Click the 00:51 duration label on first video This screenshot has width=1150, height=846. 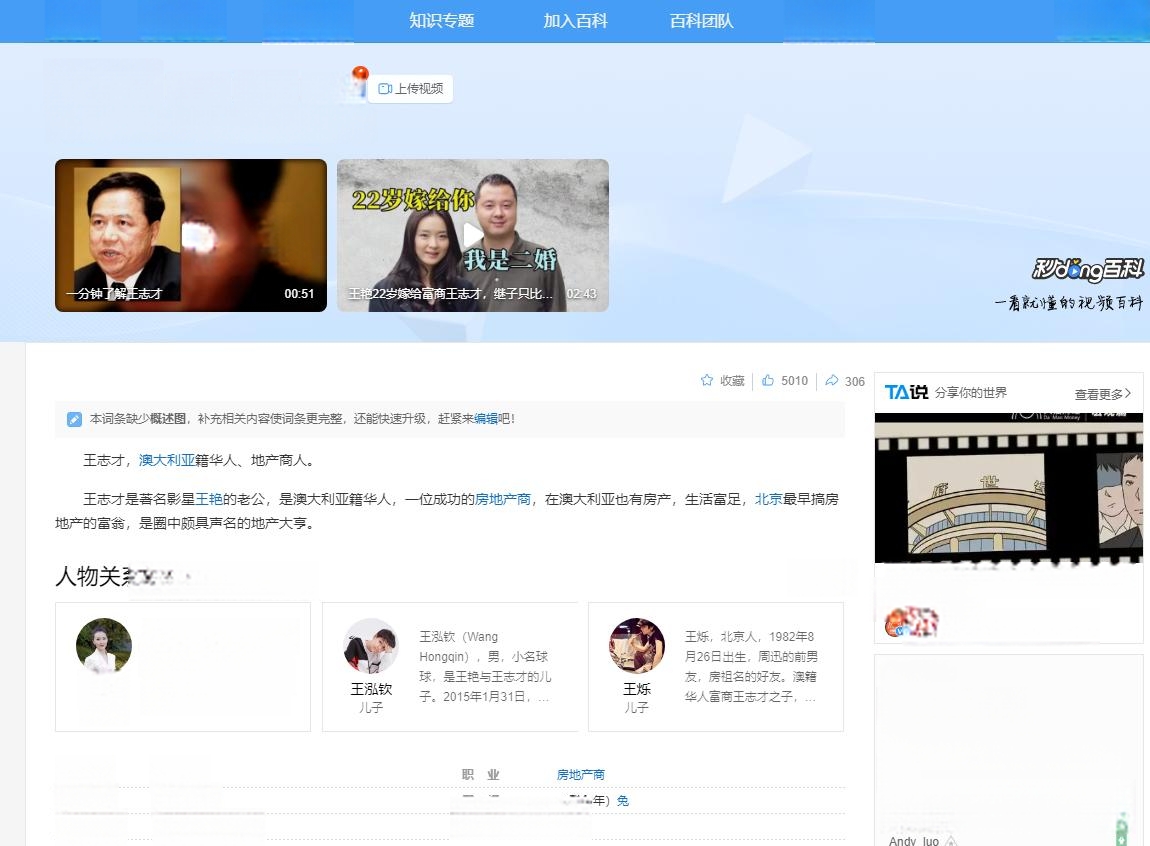tap(299, 294)
